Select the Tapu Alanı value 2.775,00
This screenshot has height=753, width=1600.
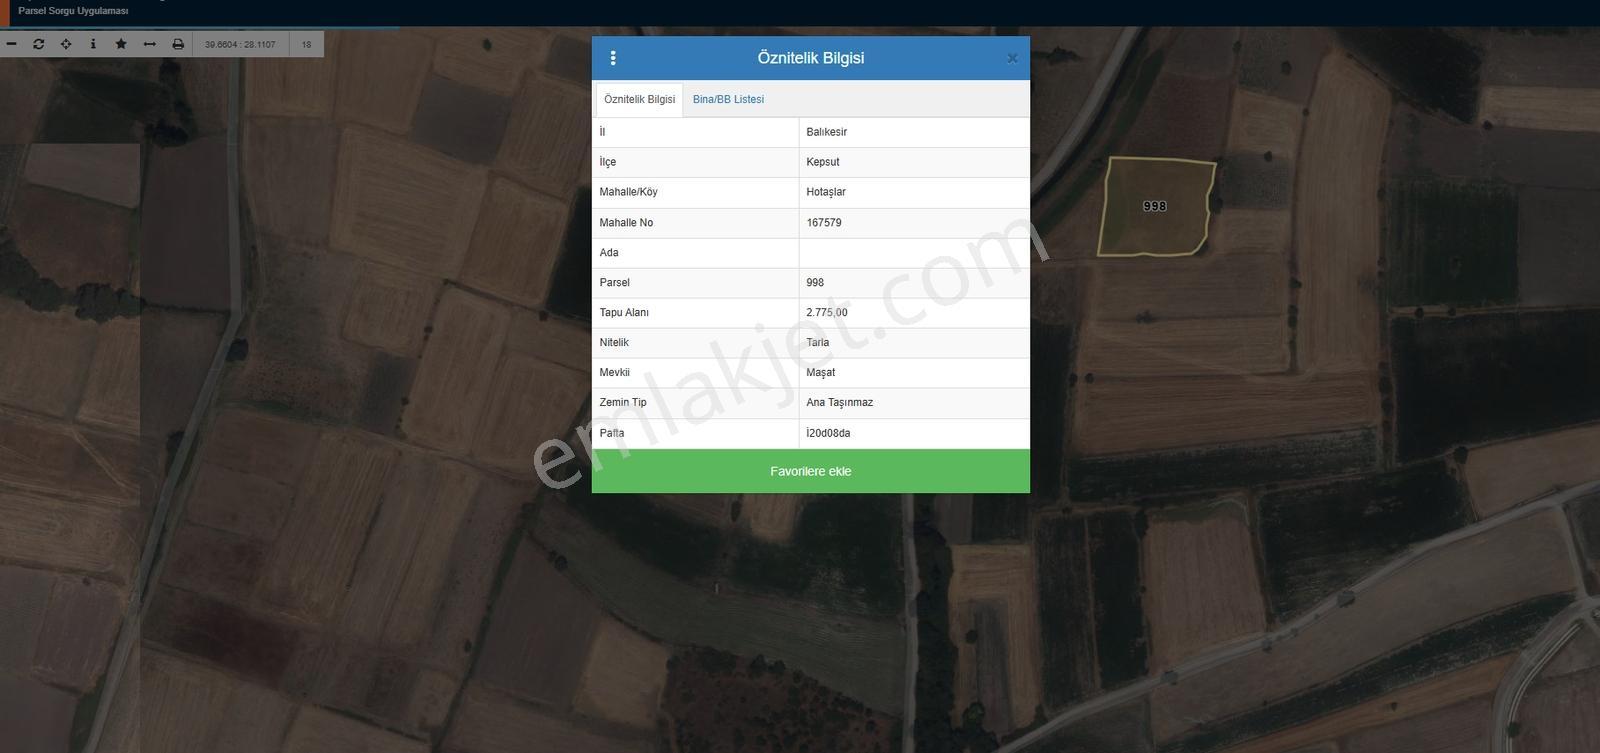[827, 313]
